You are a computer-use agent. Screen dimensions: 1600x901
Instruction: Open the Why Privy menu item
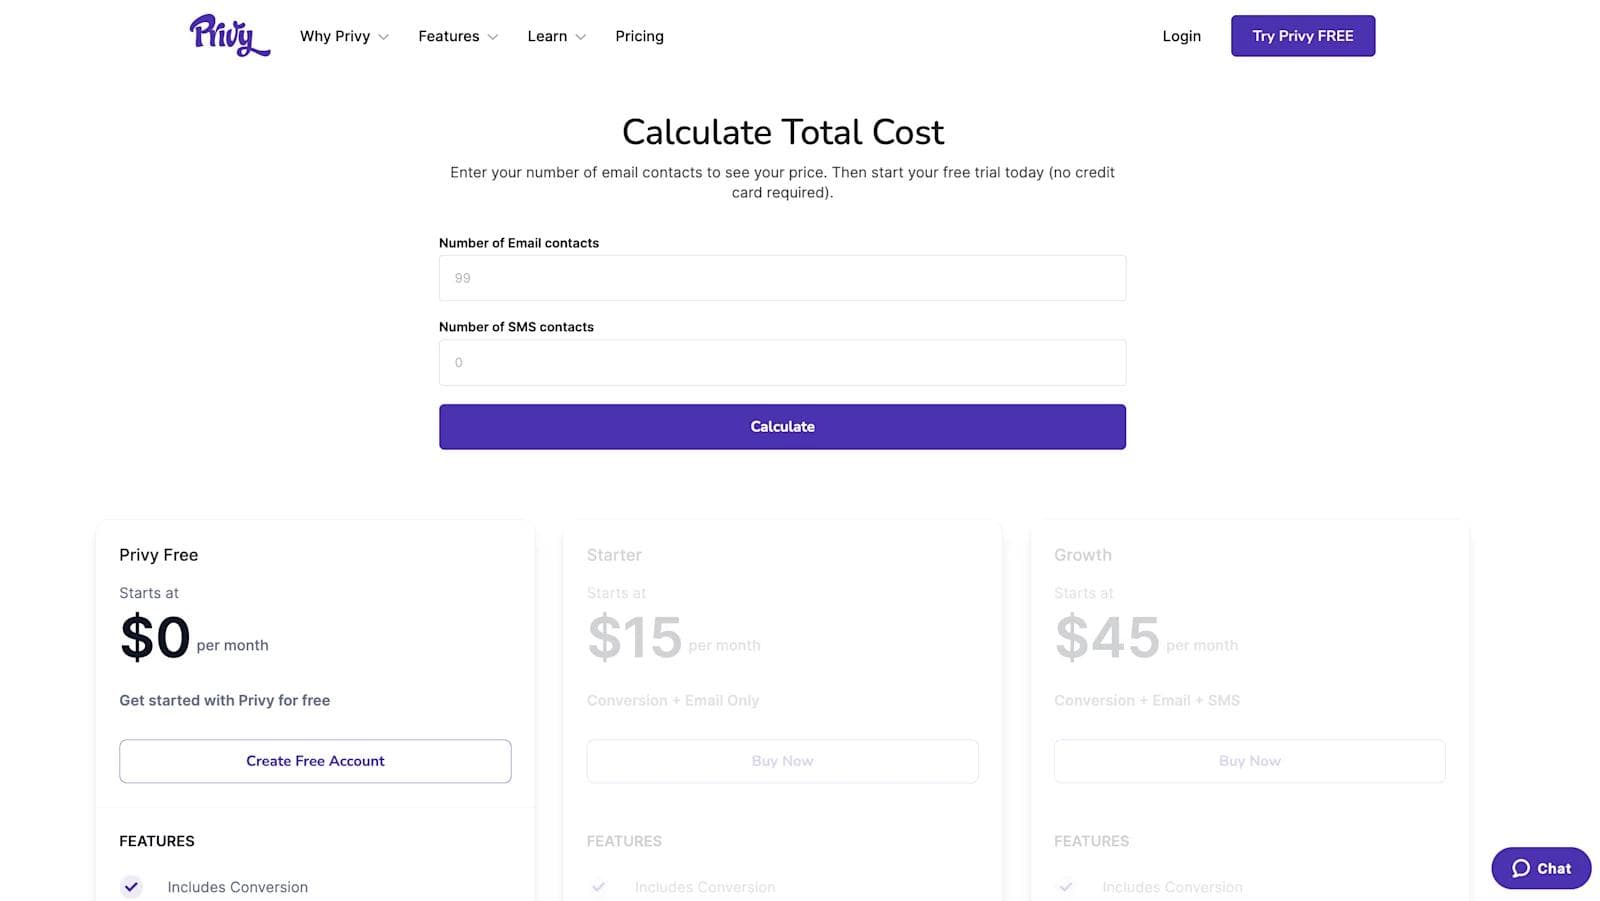tap(335, 36)
